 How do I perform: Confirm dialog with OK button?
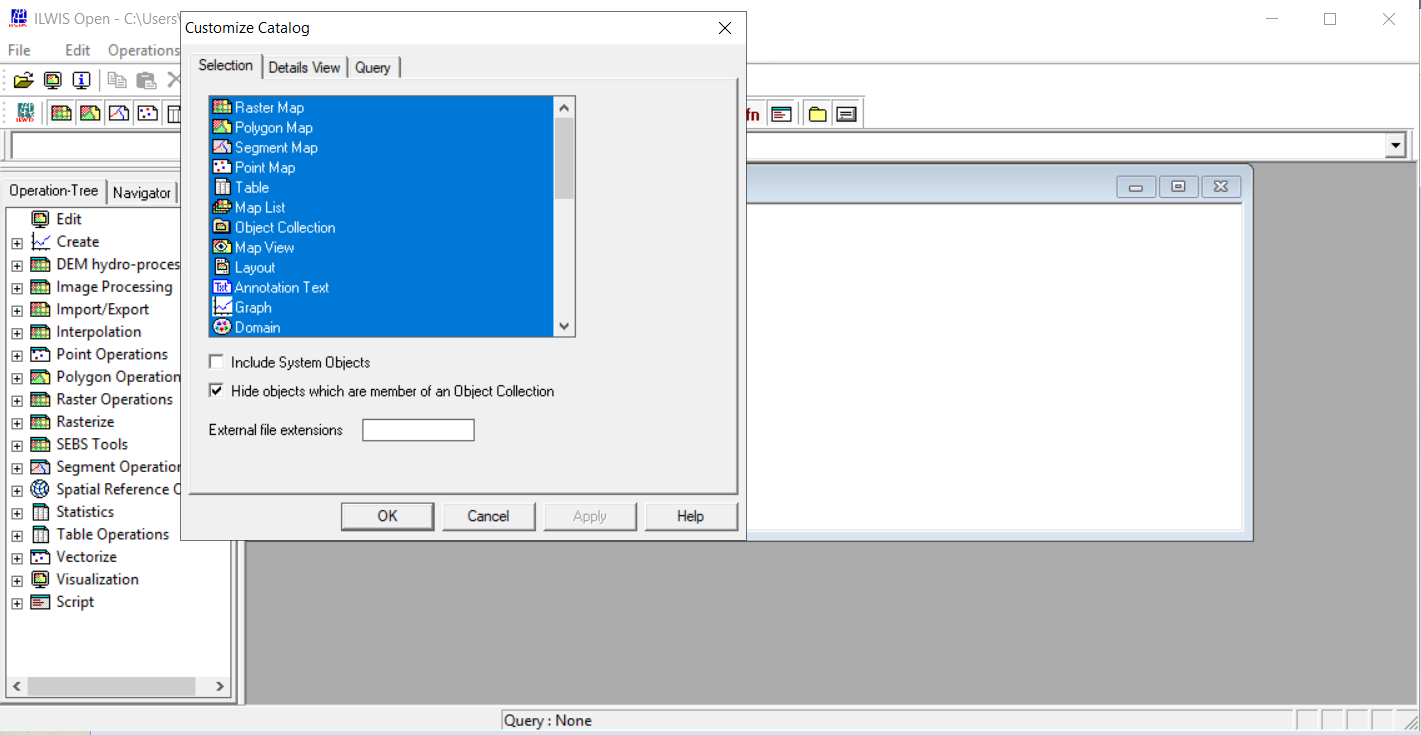tap(387, 516)
